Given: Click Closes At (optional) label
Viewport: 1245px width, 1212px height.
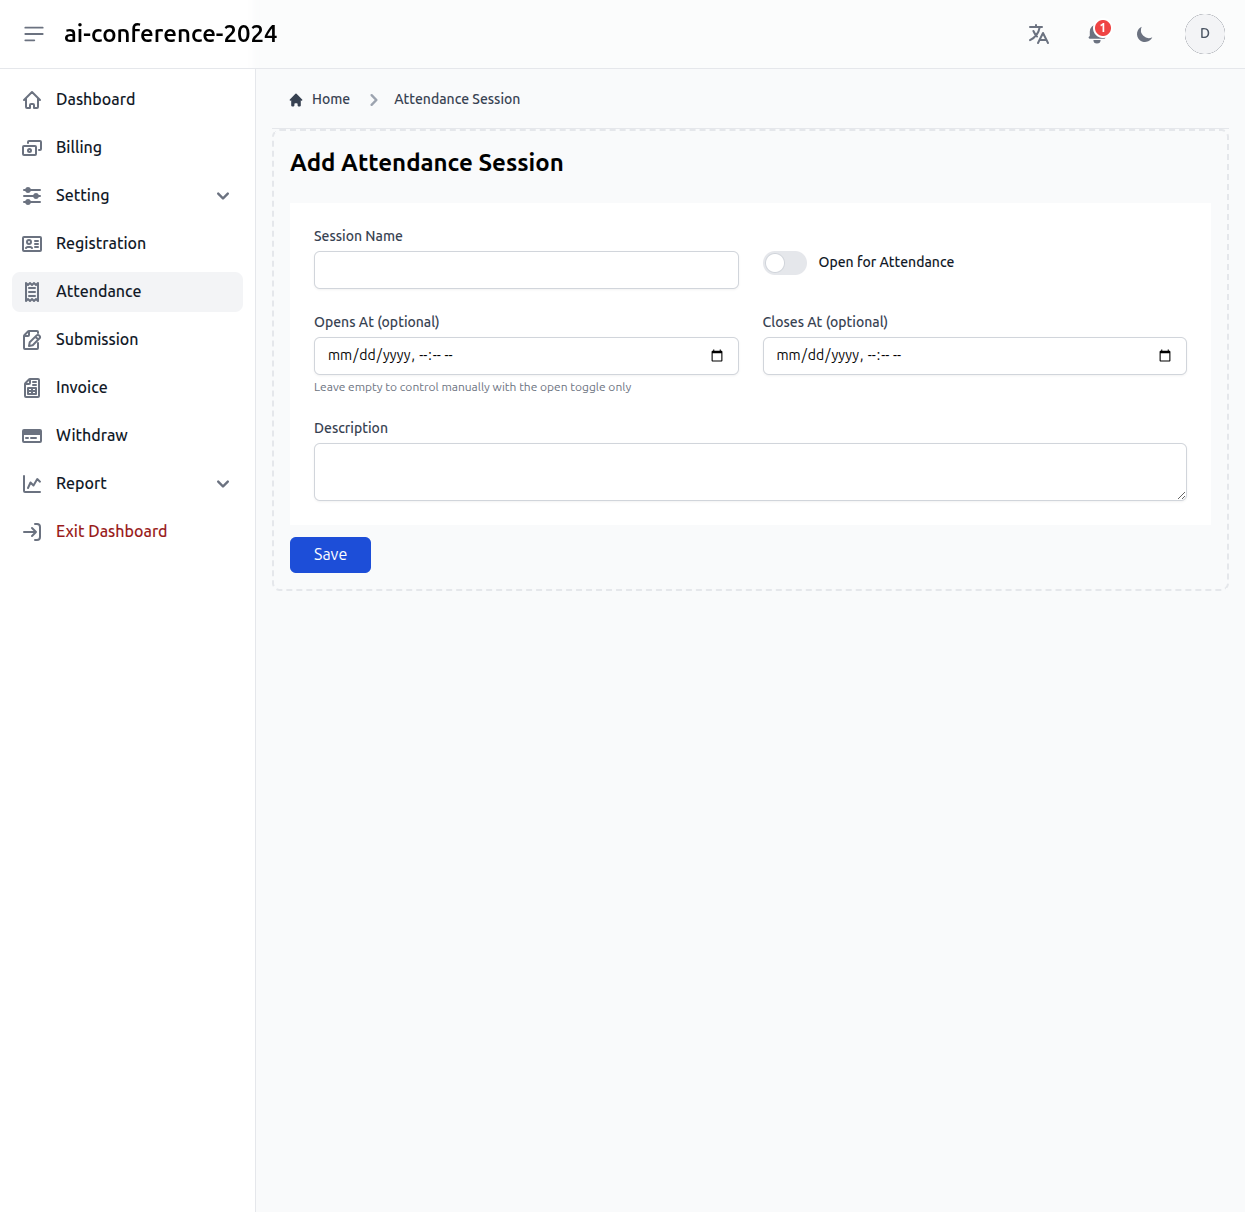Looking at the screenshot, I should click(825, 322).
